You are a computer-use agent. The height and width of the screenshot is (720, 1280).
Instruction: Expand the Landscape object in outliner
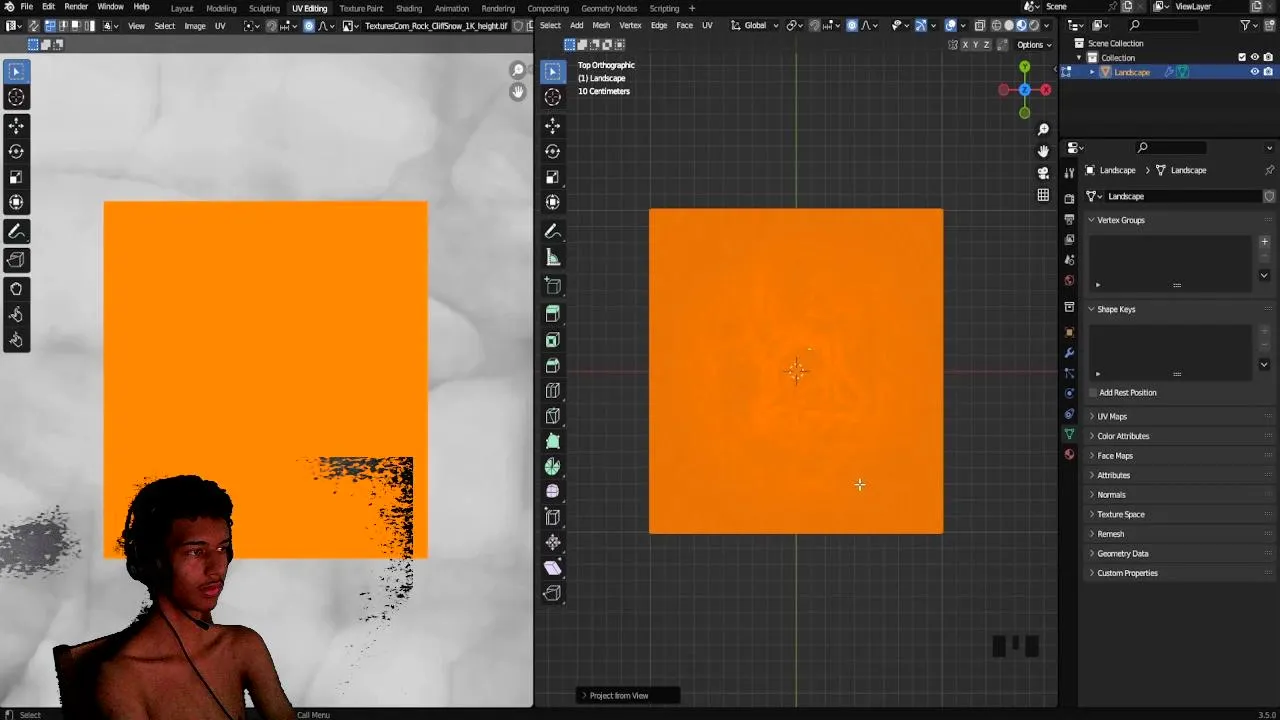coord(1092,72)
